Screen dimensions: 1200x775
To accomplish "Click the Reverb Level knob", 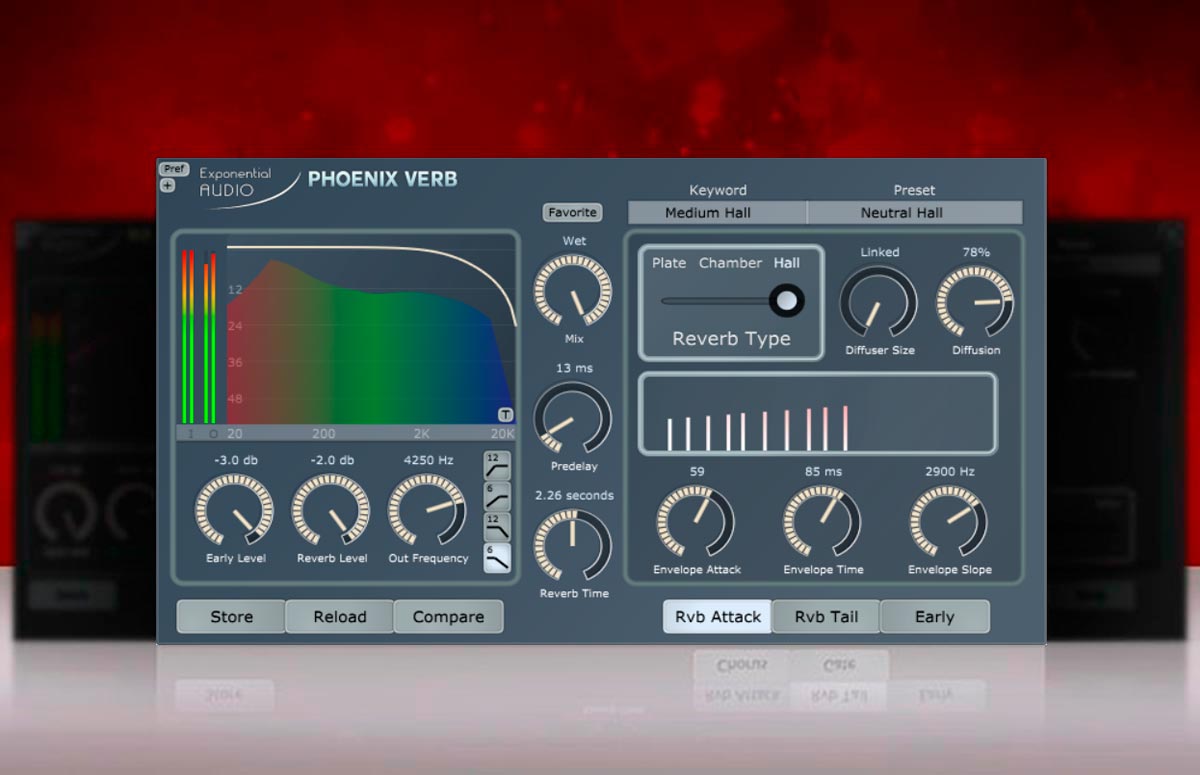I will [331, 510].
